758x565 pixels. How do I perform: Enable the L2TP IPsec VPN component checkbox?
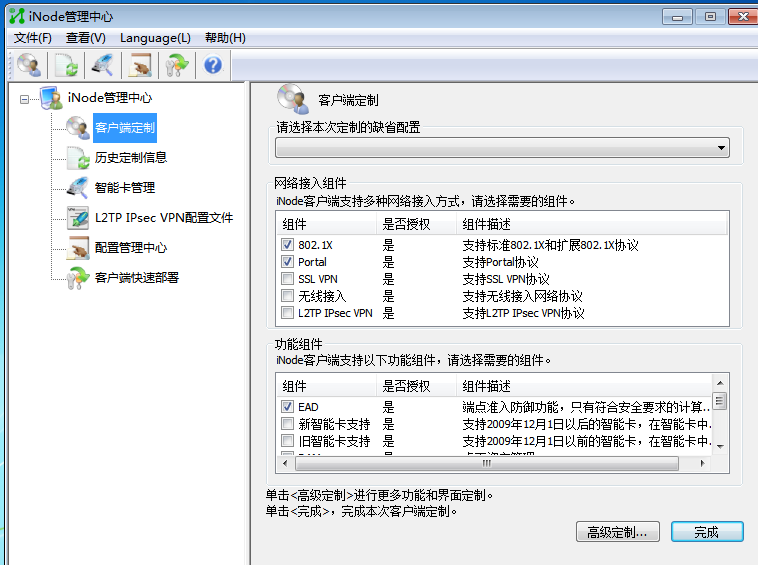[x=287, y=313]
